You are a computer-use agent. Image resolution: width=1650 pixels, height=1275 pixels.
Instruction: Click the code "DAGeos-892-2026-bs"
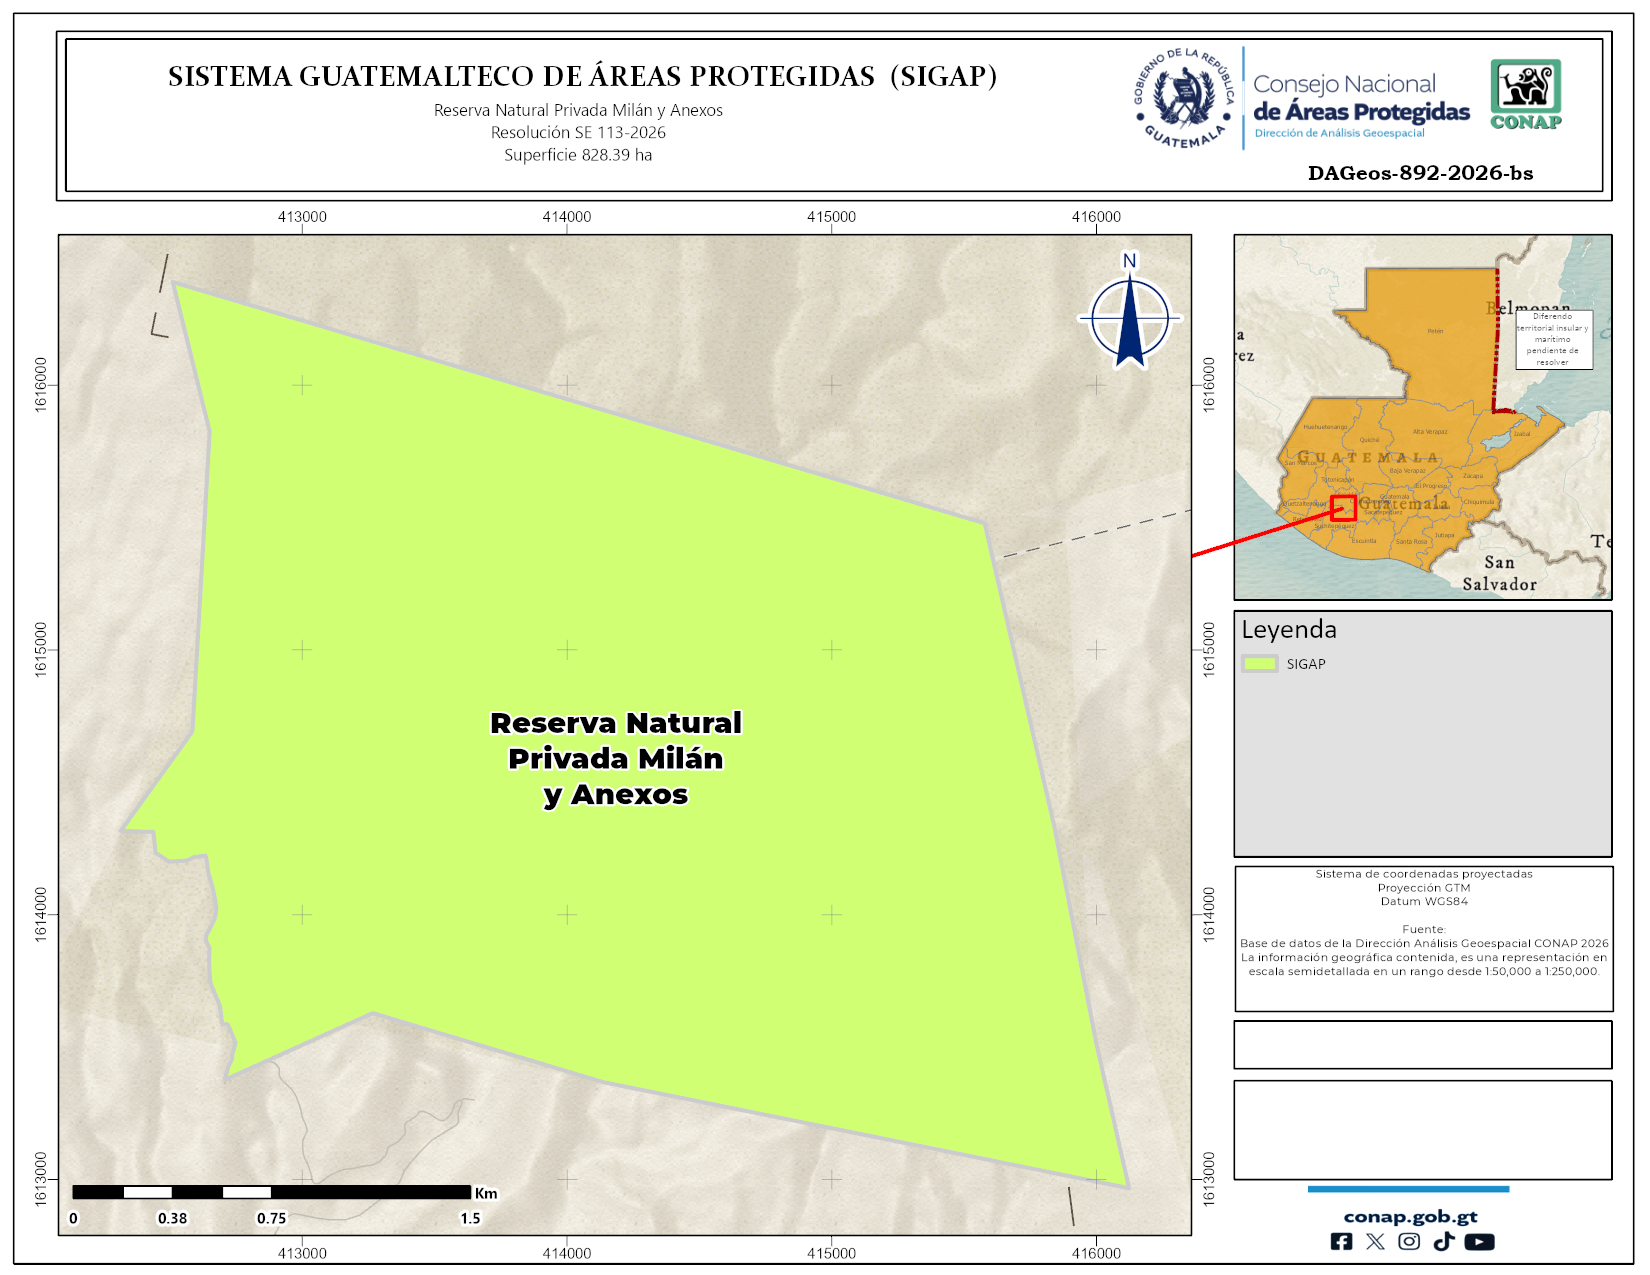point(1420,173)
